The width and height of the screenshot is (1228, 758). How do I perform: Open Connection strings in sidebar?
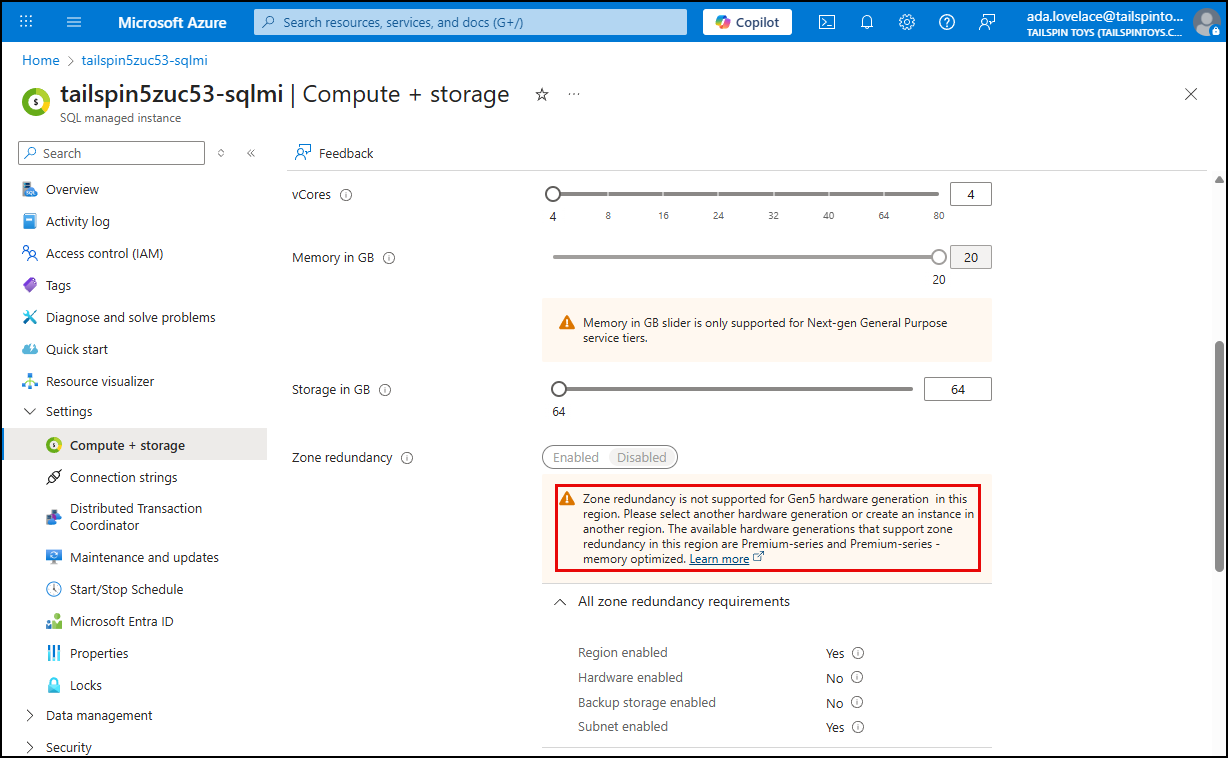pyautogui.click(x=123, y=478)
